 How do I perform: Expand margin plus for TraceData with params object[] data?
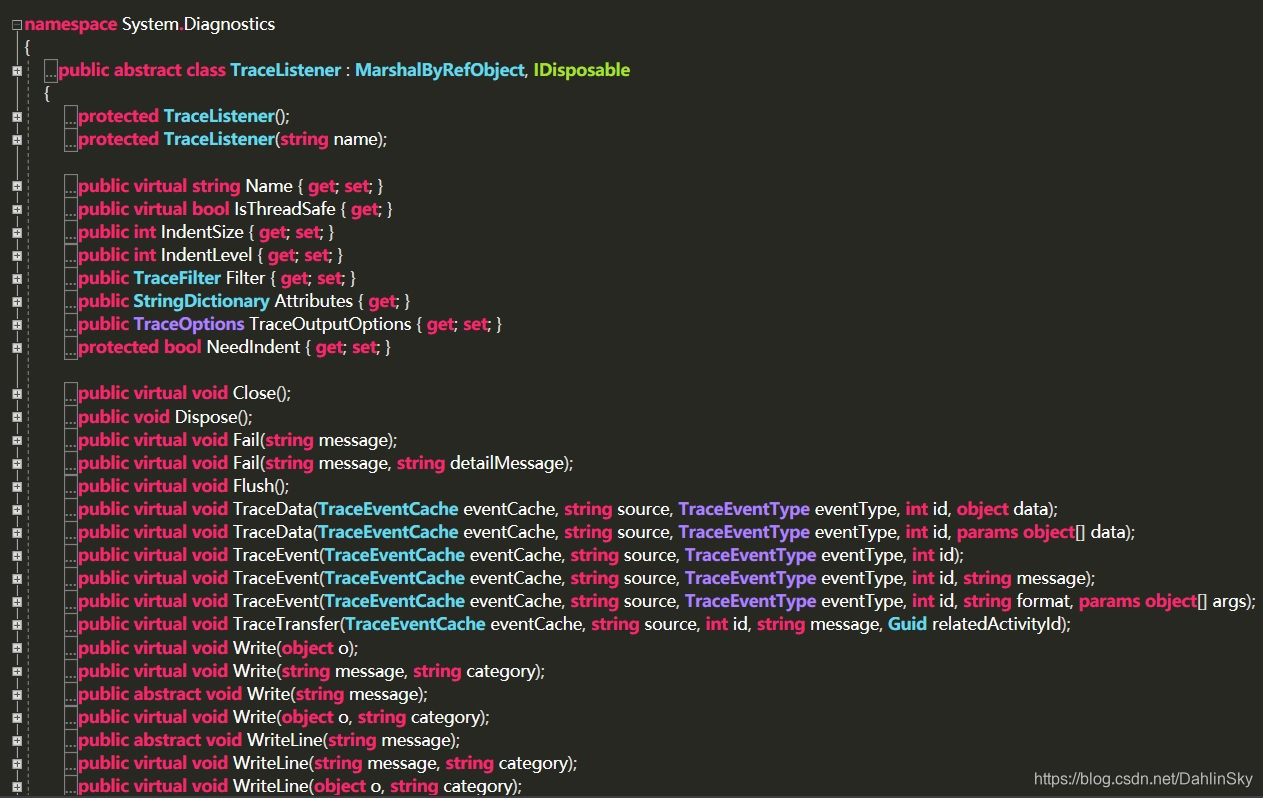(17, 532)
